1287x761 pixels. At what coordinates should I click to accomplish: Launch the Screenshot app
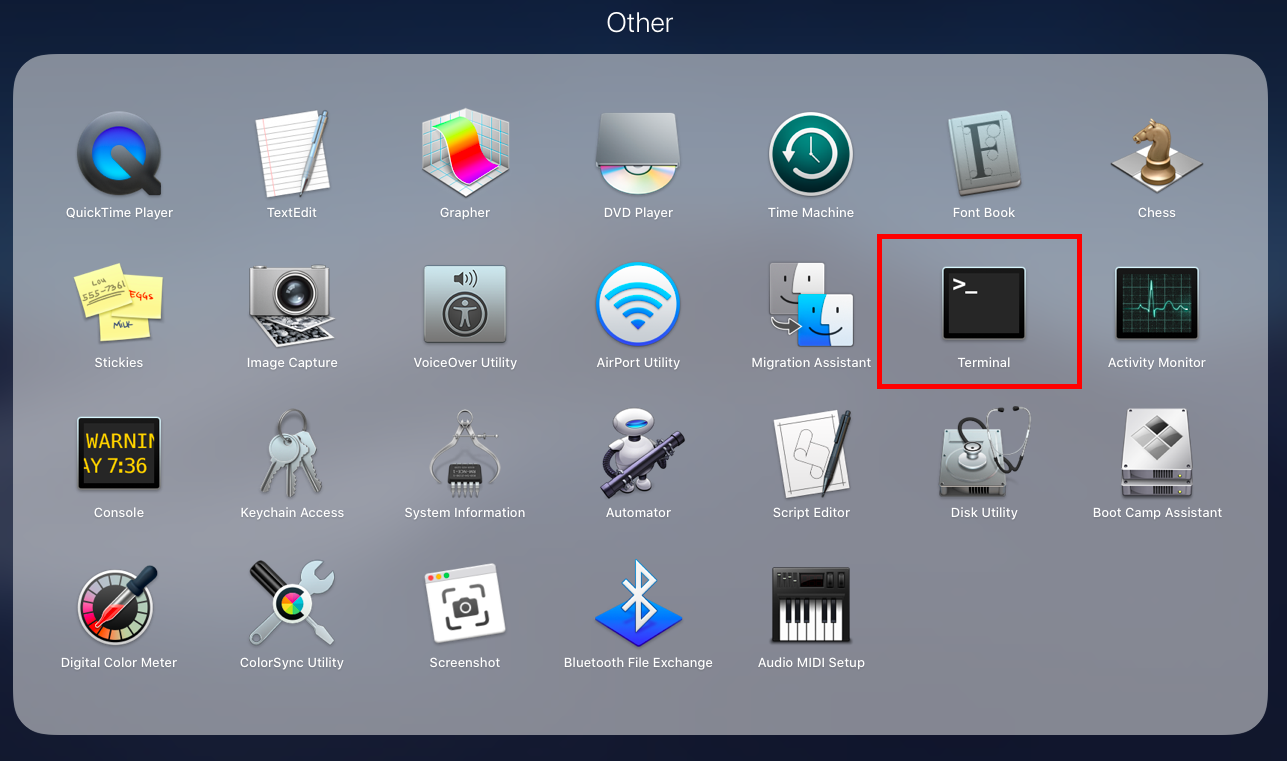pos(465,605)
